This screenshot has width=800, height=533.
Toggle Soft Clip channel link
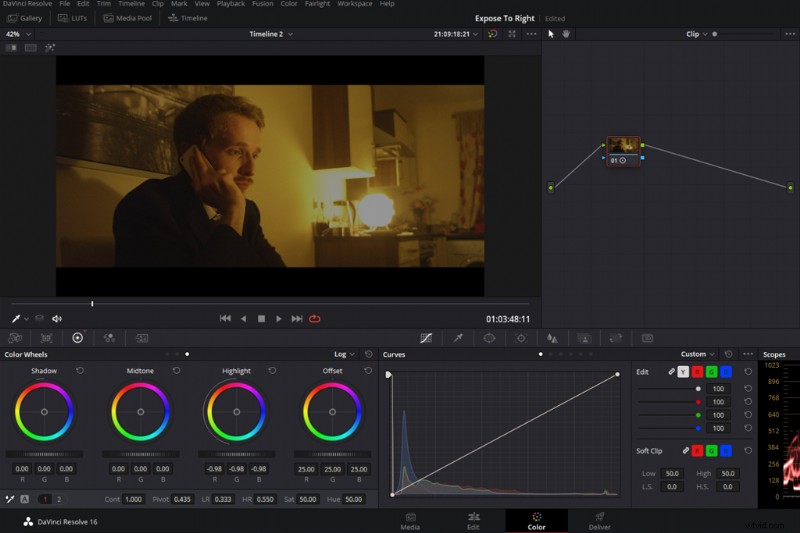point(686,451)
